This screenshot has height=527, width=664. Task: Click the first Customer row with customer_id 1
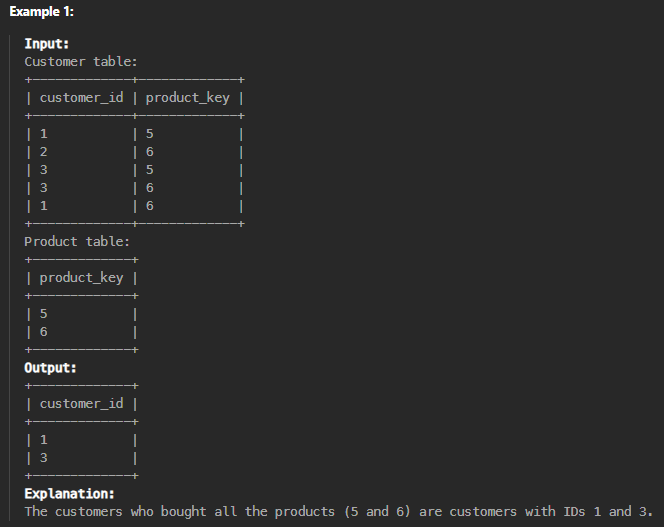[x=134, y=134]
